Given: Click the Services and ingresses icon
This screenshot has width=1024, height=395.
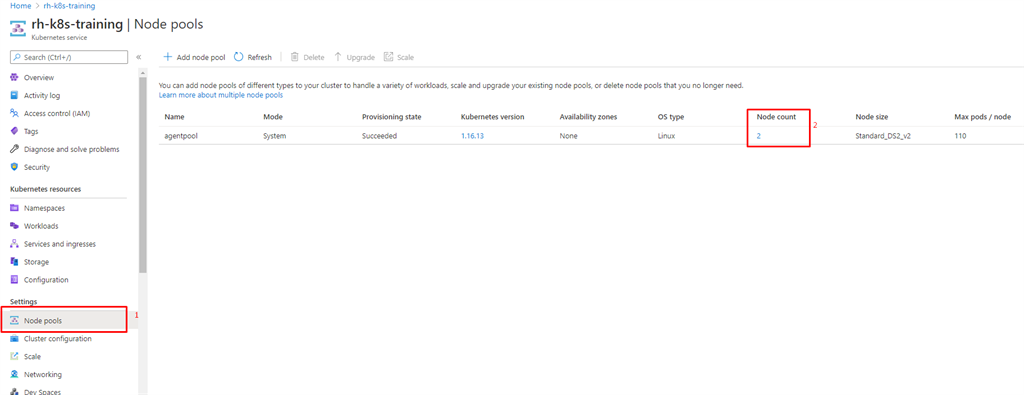Looking at the screenshot, I should click(x=14, y=244).
